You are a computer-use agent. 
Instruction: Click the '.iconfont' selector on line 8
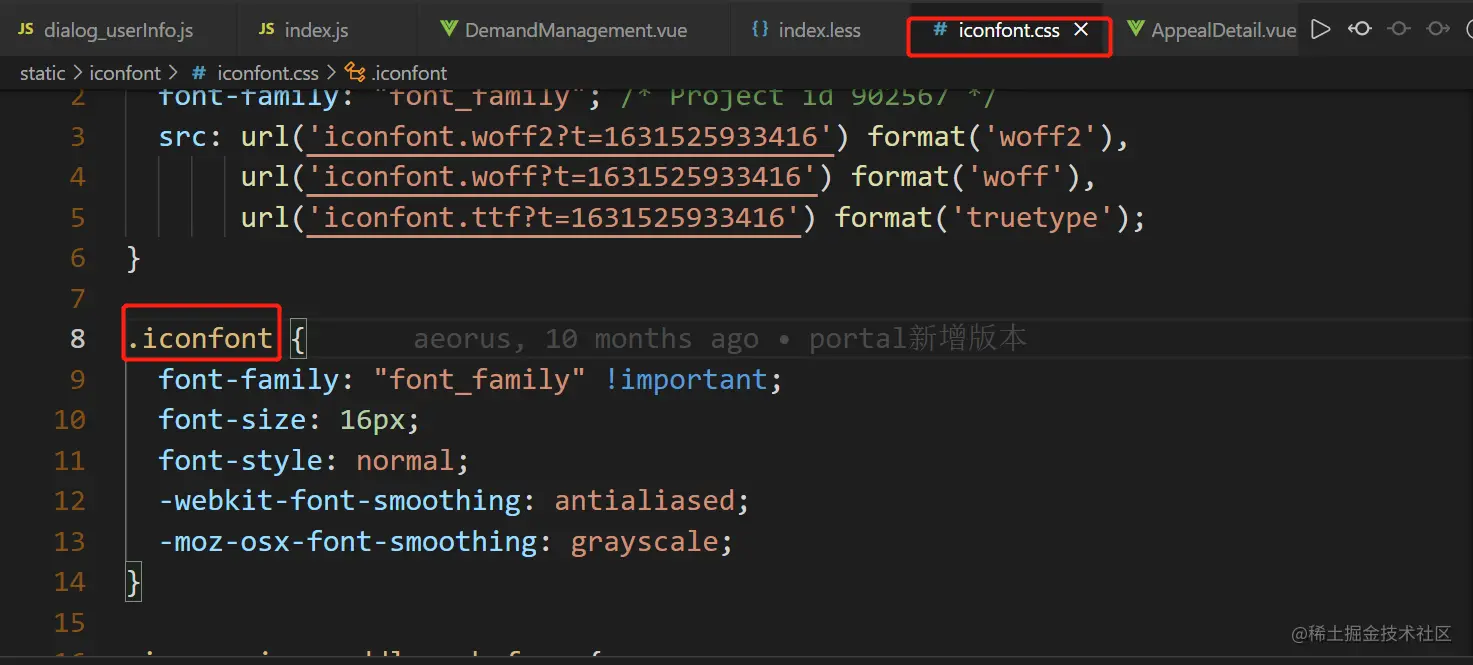tap(200, 339)
